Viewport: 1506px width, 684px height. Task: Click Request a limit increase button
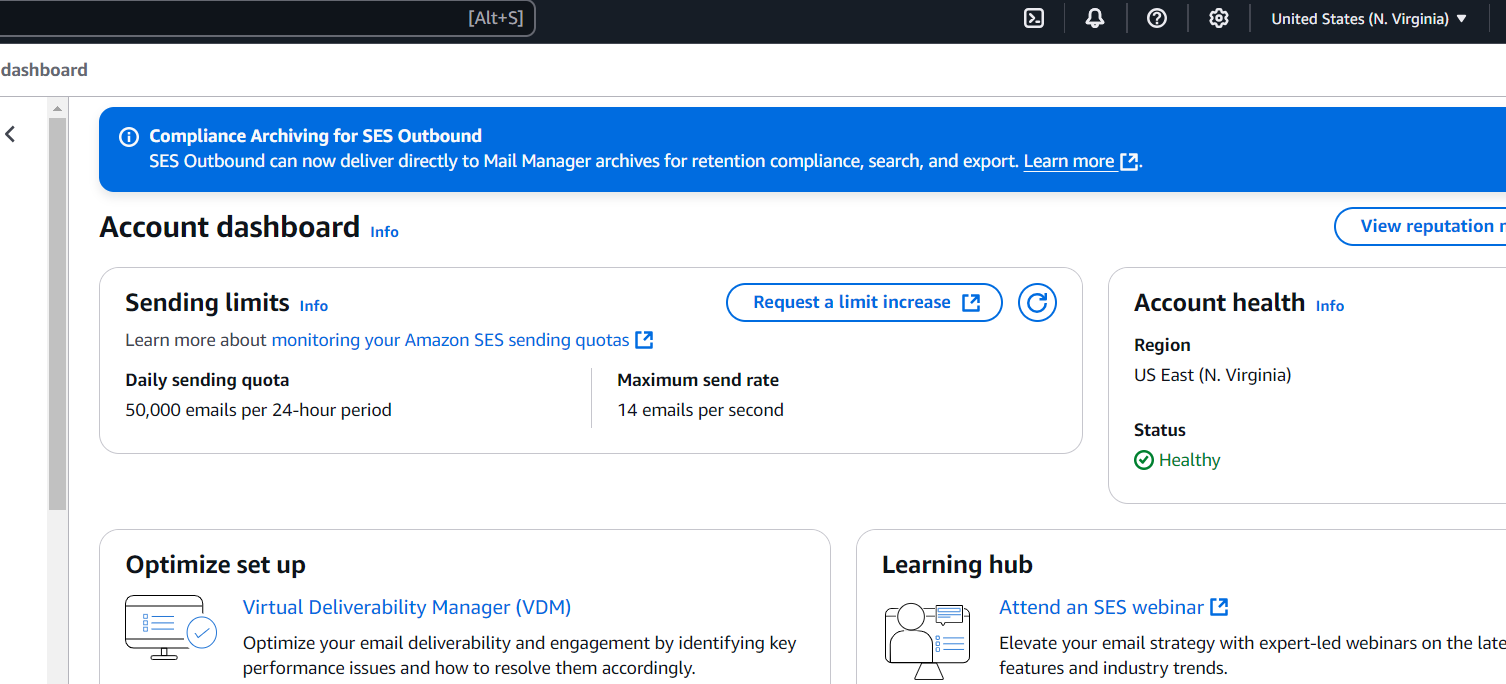coord(864,302)
